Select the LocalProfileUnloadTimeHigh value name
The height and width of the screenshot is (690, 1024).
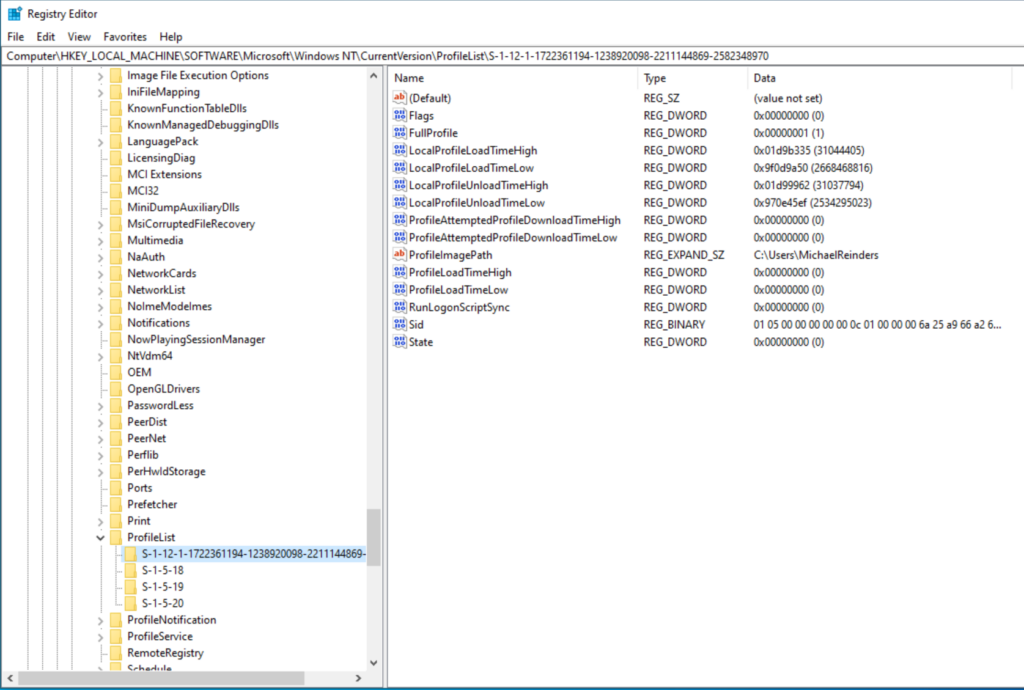click(479, 185)
